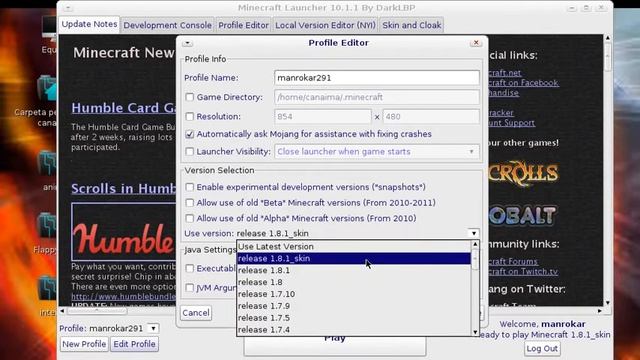Image resolution: width=640 pixels, height=360 pixels.
Task: Click the Play button
Action: click(335, 345)
